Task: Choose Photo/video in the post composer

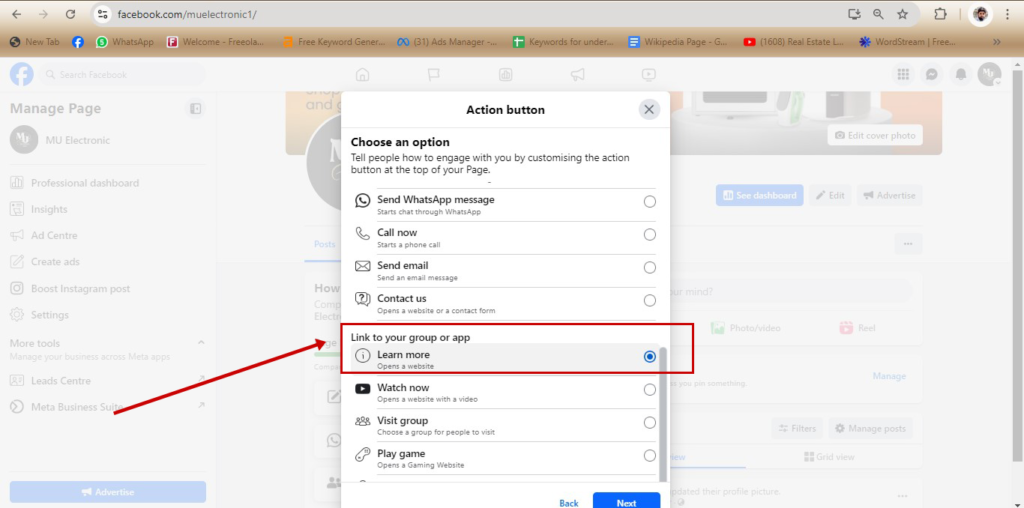Action: tap(745, 328)
